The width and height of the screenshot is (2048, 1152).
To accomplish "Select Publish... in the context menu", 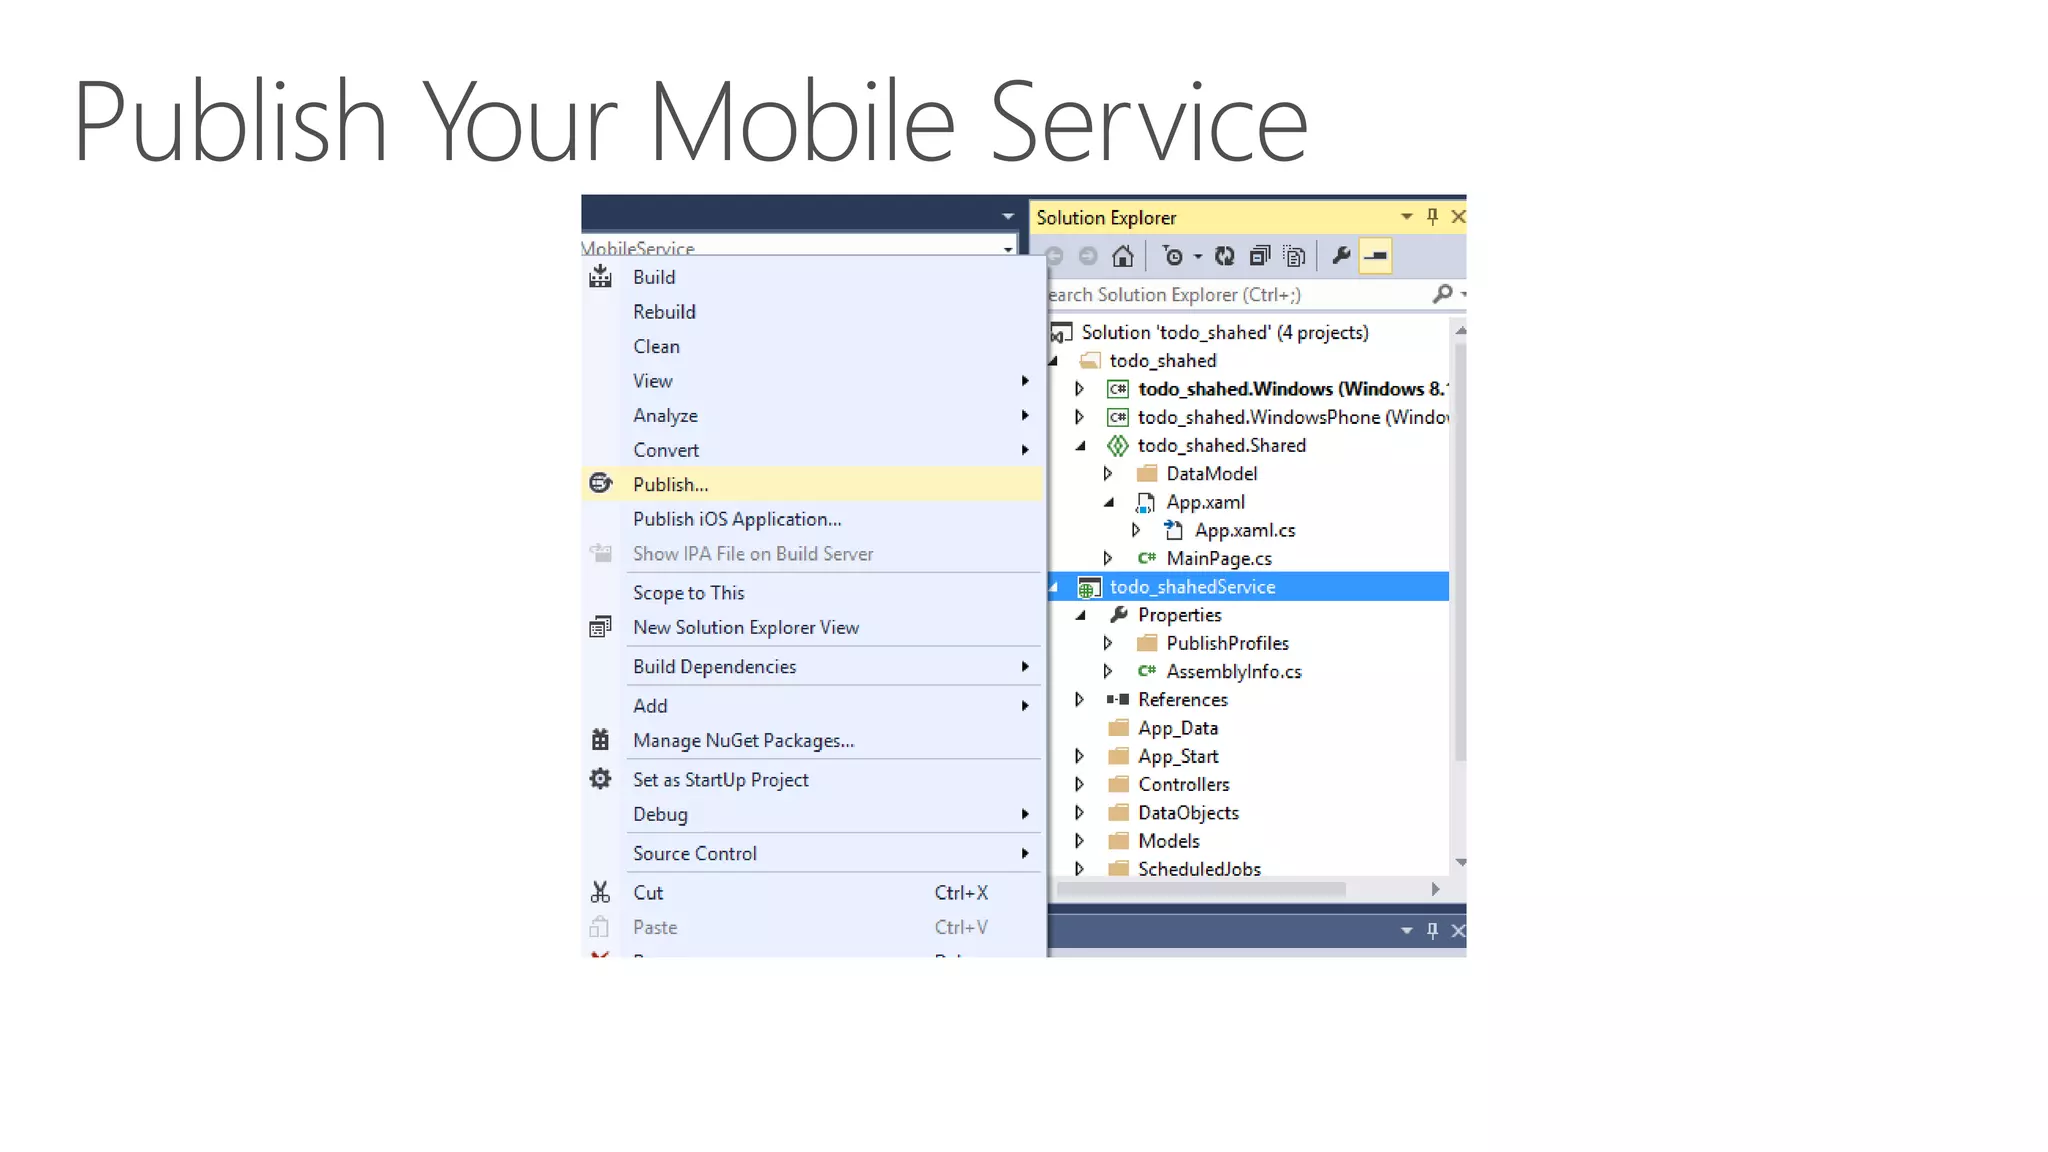I will [670, 485].
